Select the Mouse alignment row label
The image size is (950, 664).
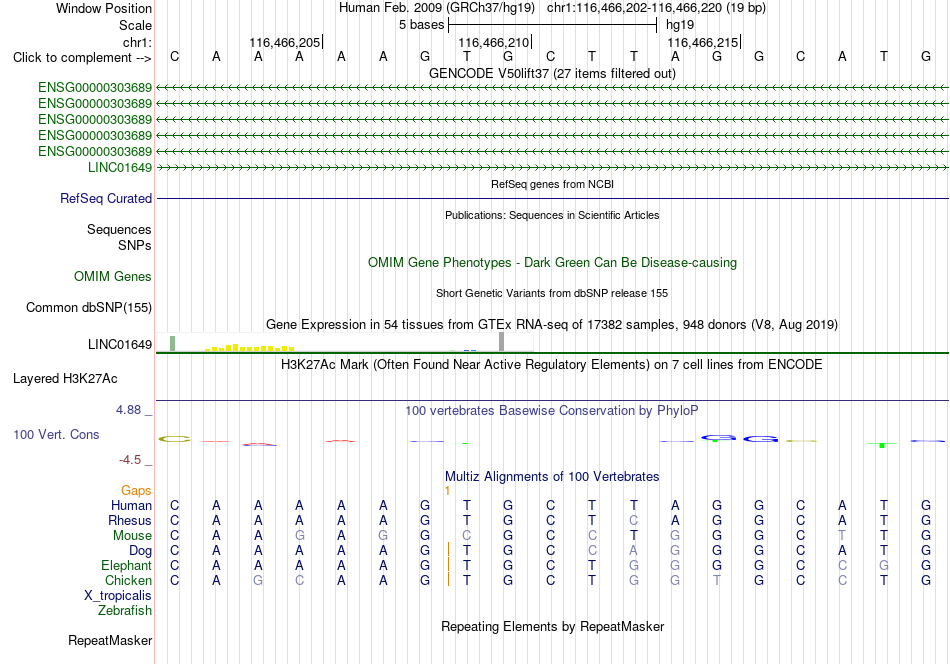133,536
